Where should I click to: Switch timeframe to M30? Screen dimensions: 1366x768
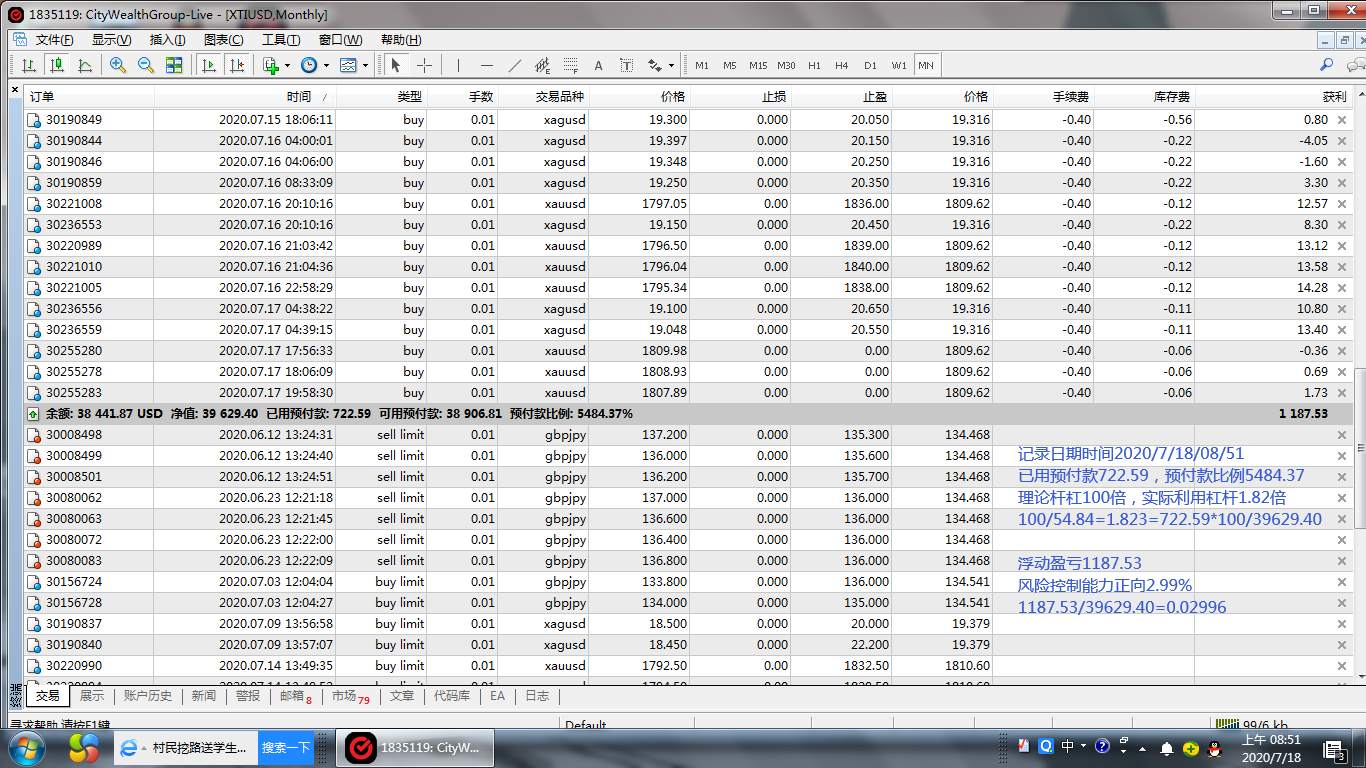[x=786, y=65]
